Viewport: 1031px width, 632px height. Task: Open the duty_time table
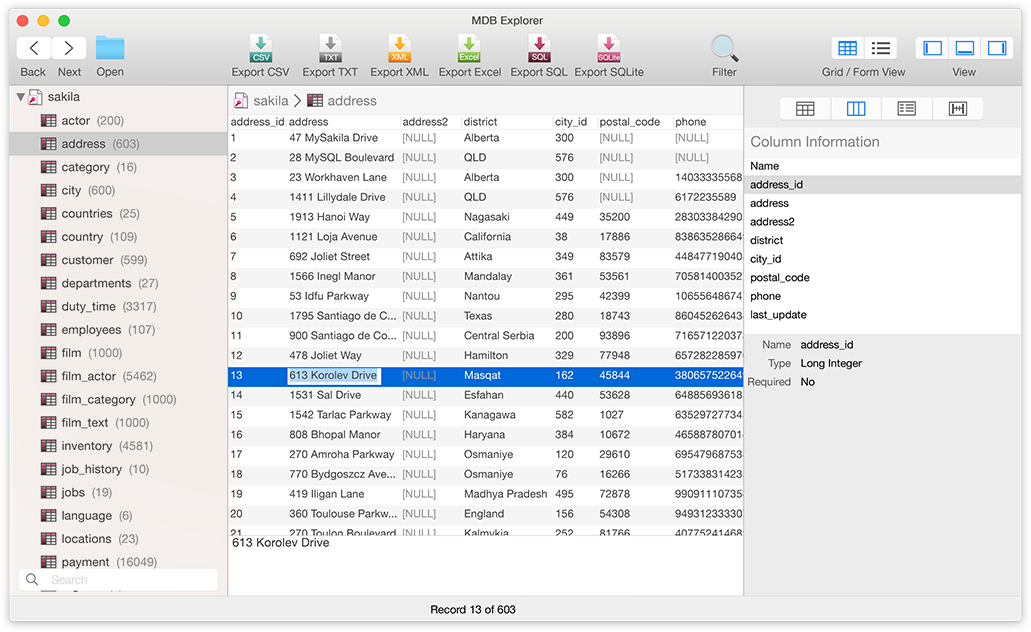click(118, 306)
